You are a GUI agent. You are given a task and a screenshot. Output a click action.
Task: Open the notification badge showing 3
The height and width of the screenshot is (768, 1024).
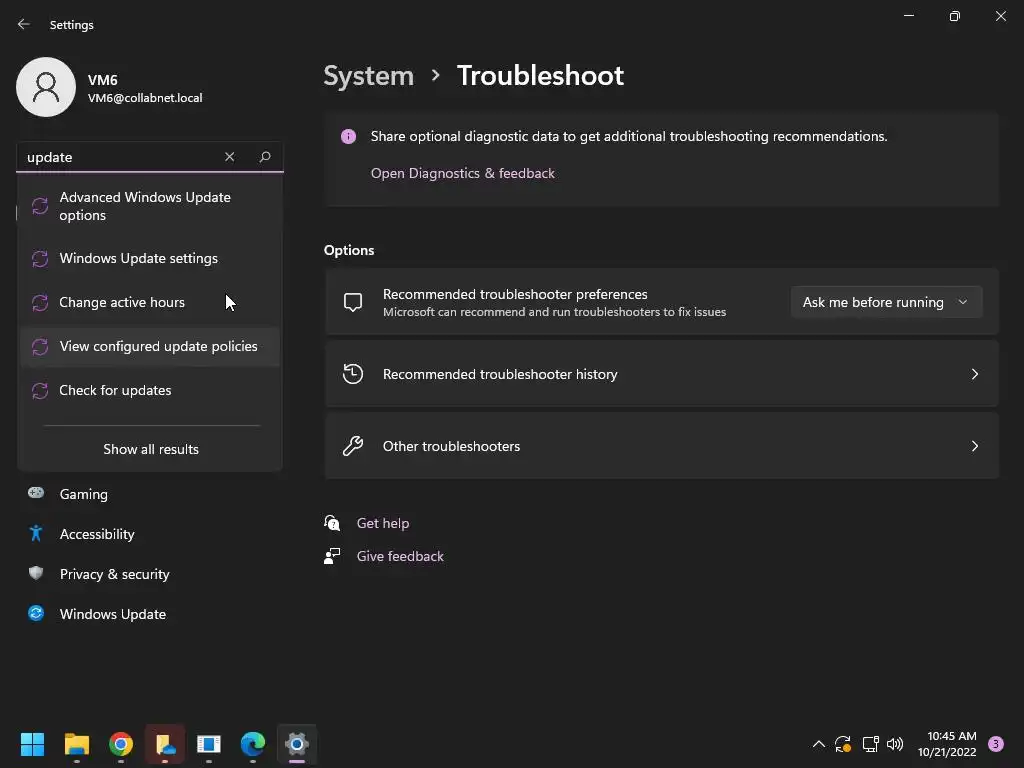pos(995,744)
